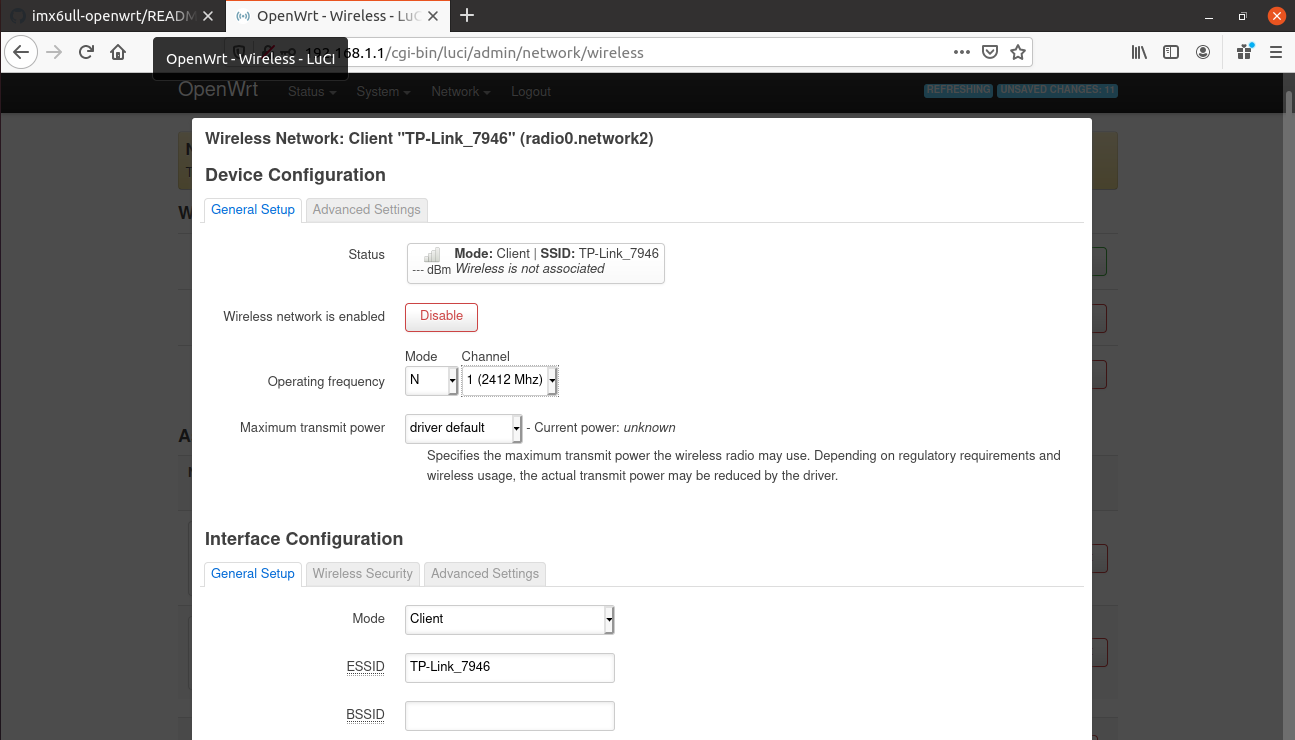This screenshot has width=1295, height=740.
Task: Open the Channel dropdown
Action: [x=509, y=380]
